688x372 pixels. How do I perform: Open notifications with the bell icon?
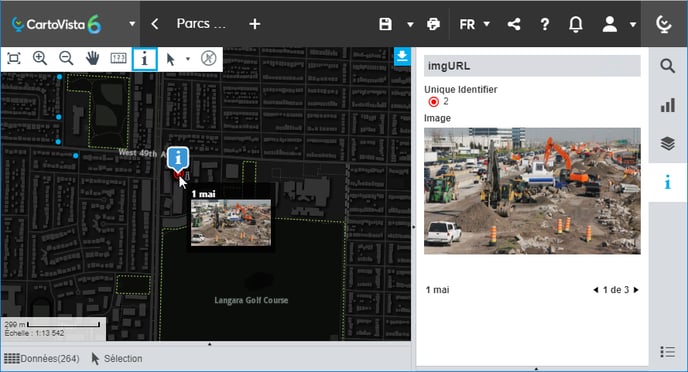pyautogui.click(x=576, y=24)
